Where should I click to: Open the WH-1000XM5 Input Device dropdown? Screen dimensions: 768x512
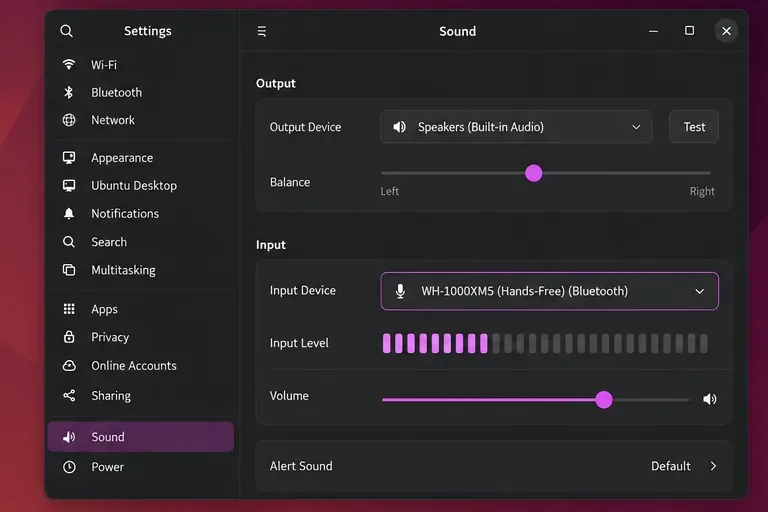[550, 291]
